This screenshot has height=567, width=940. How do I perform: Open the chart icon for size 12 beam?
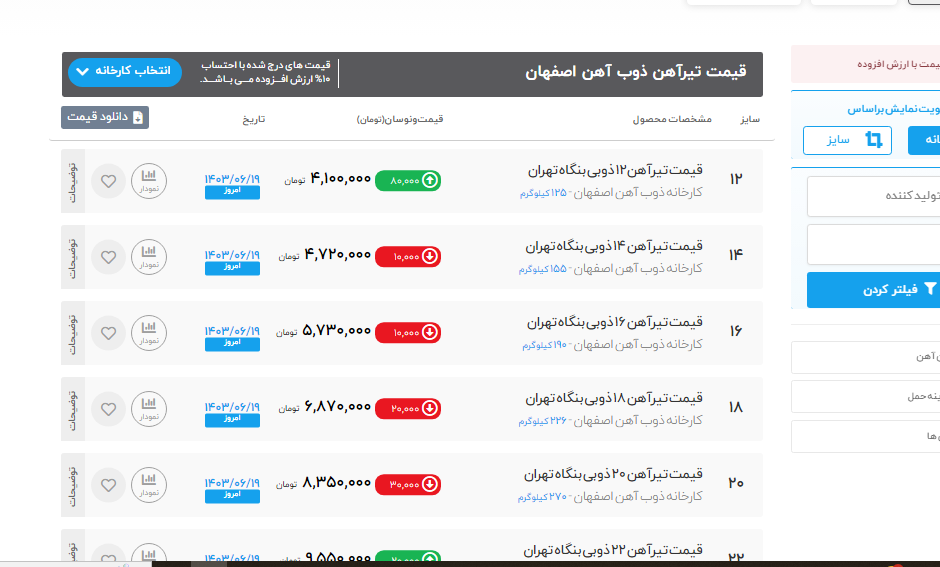149,181
